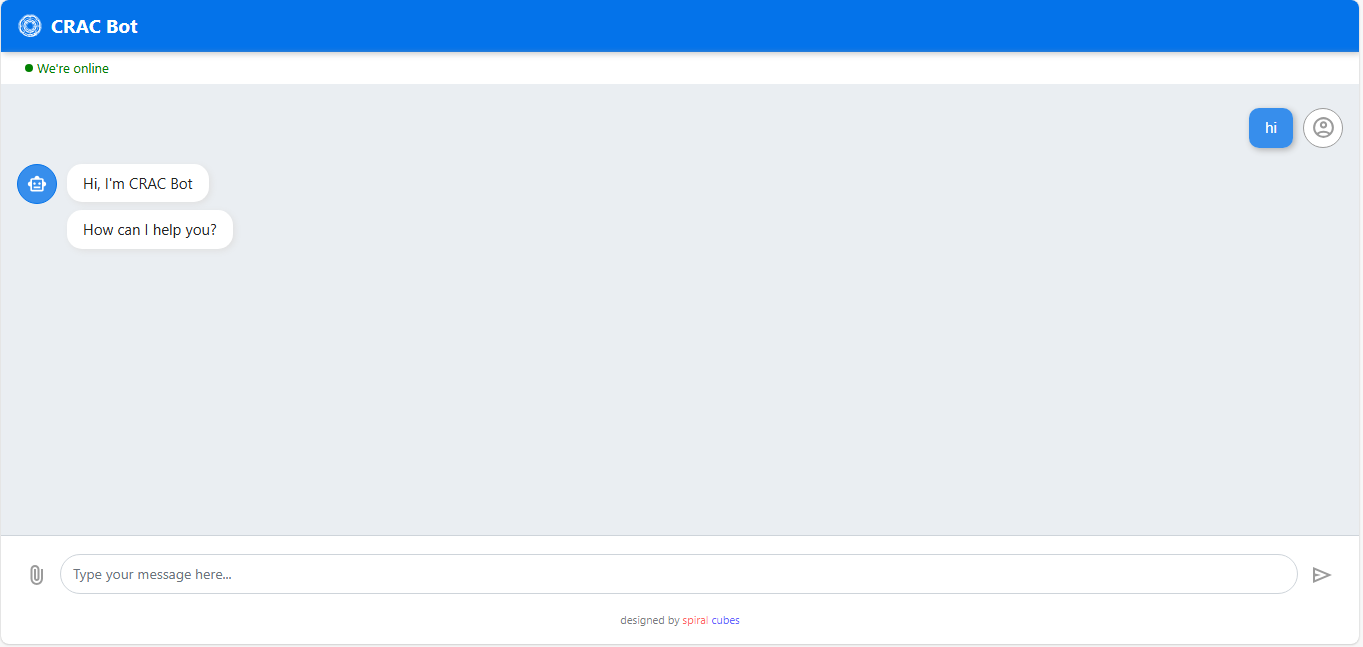
Task: Click the "designed by" footer text
Action: [649, 620]
